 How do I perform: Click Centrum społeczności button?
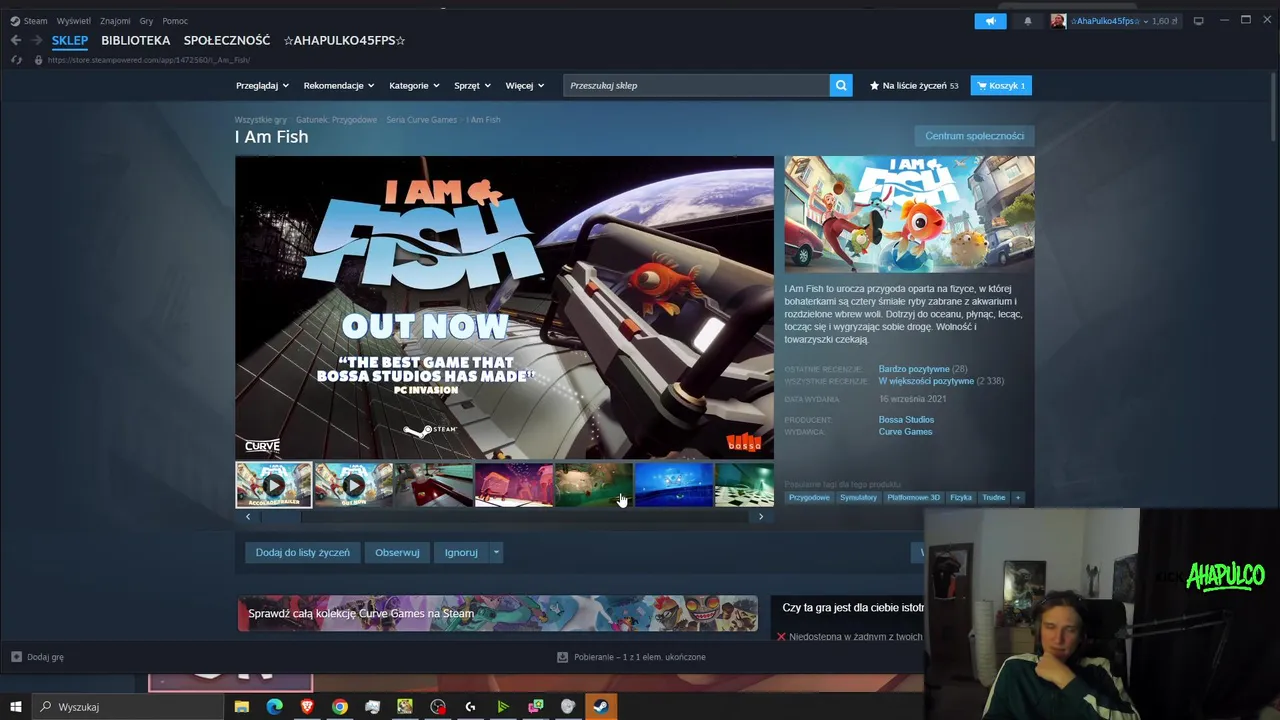[974, 136]
